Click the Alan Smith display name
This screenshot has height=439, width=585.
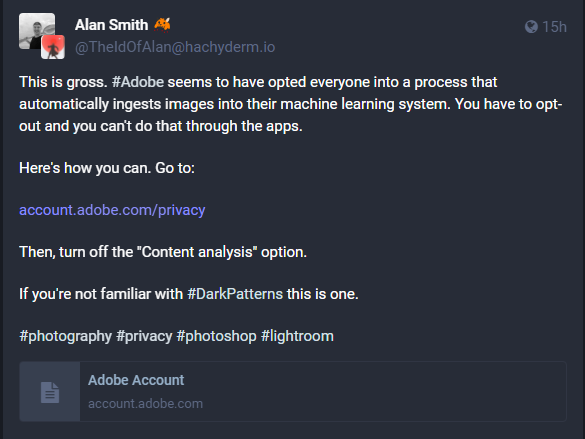[112, 25]
